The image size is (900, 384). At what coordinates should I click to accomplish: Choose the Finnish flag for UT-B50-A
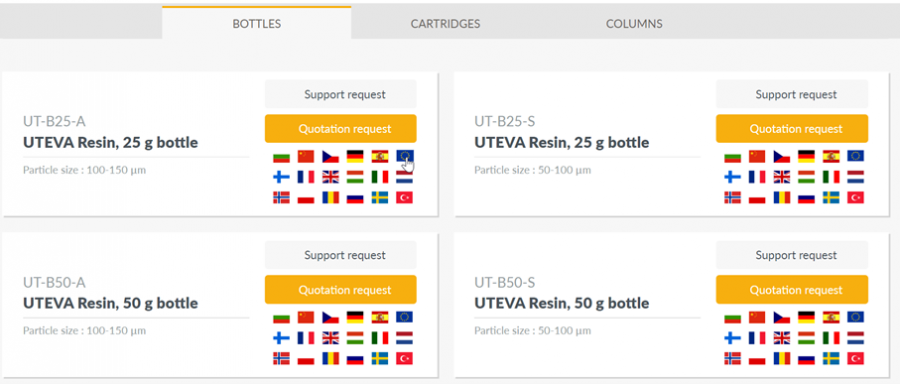(281, 338)
